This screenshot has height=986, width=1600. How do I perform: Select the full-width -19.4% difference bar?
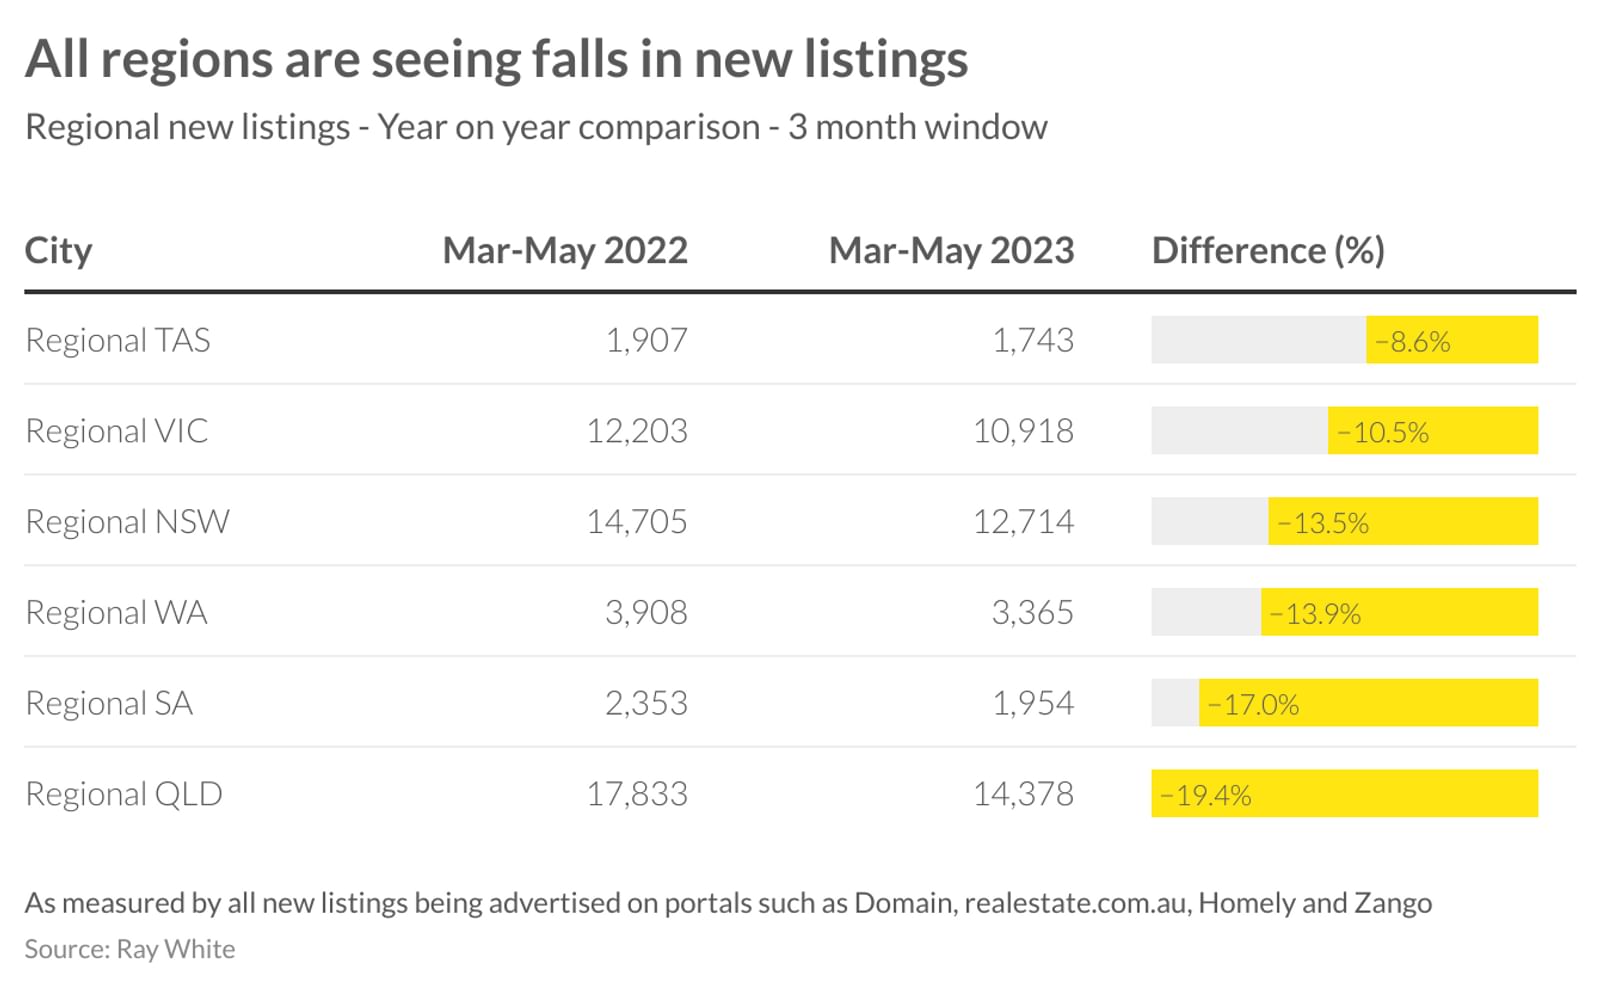point(1344,794)
